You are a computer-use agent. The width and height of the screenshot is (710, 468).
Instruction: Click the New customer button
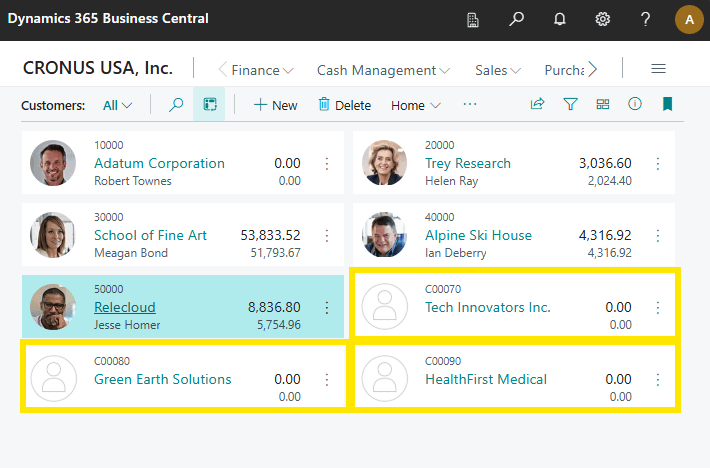pyautogui.click(x=275, y=105)
